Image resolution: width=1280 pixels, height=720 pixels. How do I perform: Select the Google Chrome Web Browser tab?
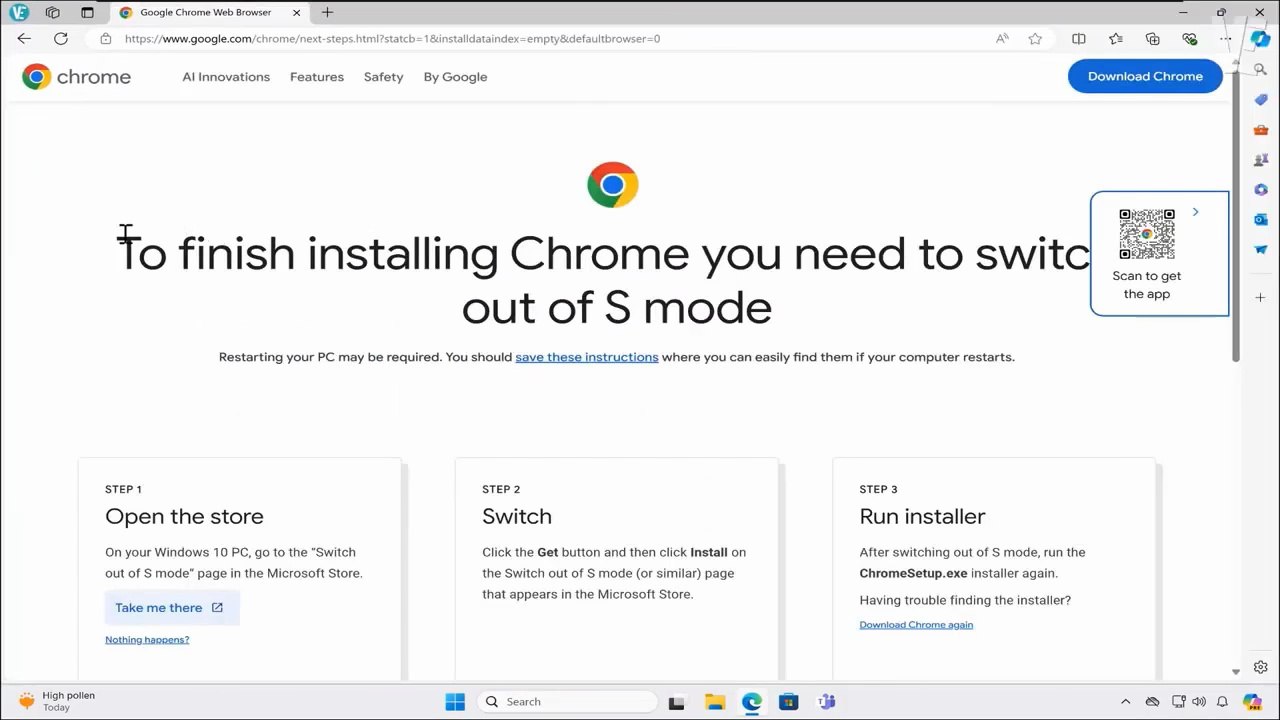206,13
